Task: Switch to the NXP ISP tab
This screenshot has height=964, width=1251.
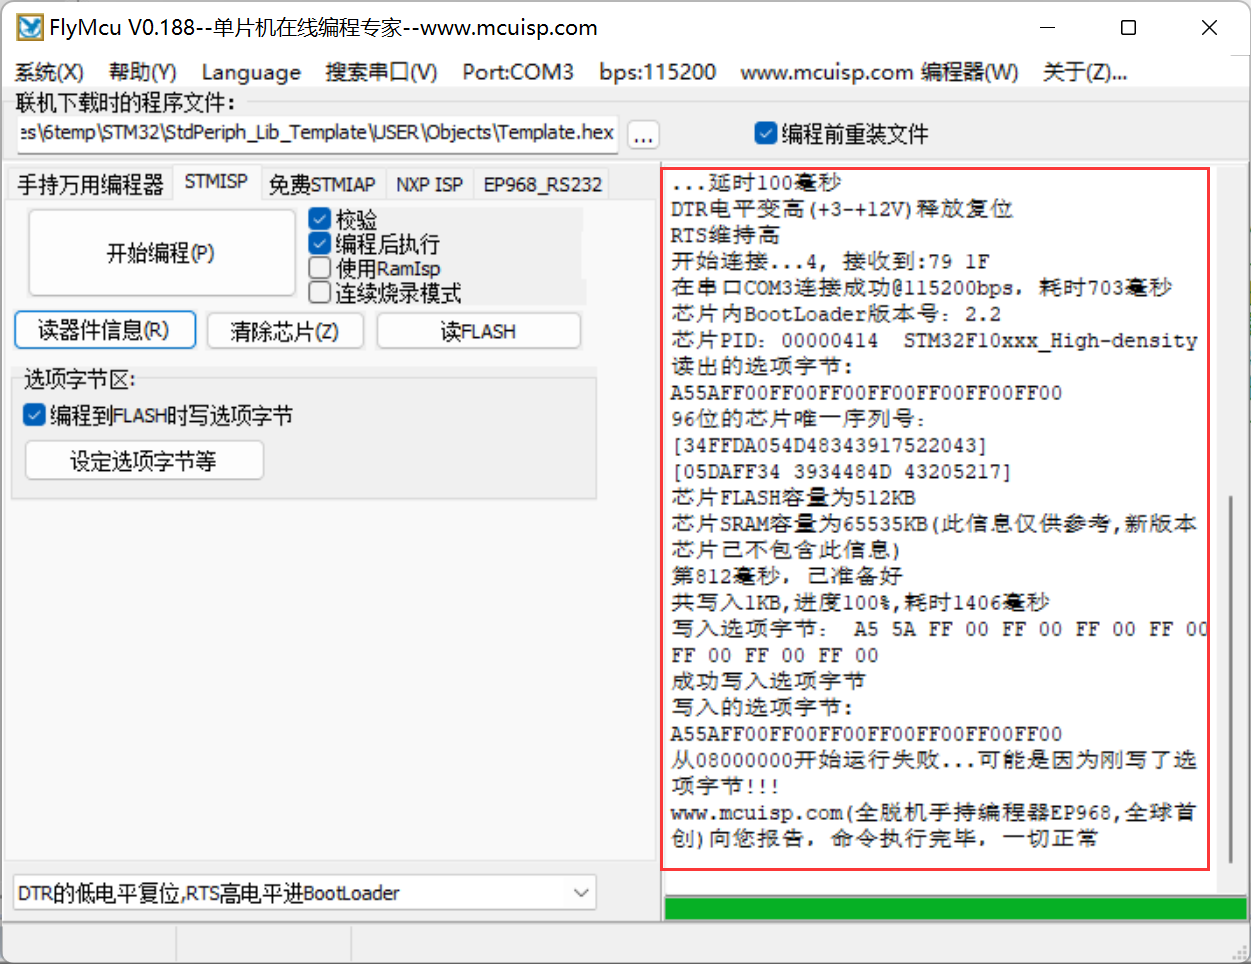Action: click(429, 183)
